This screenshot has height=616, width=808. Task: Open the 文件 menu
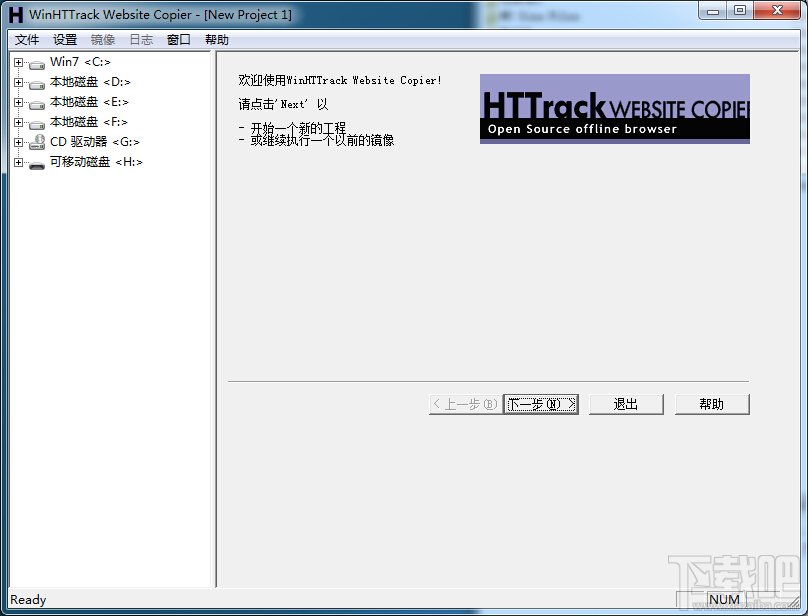pos(27,40)
